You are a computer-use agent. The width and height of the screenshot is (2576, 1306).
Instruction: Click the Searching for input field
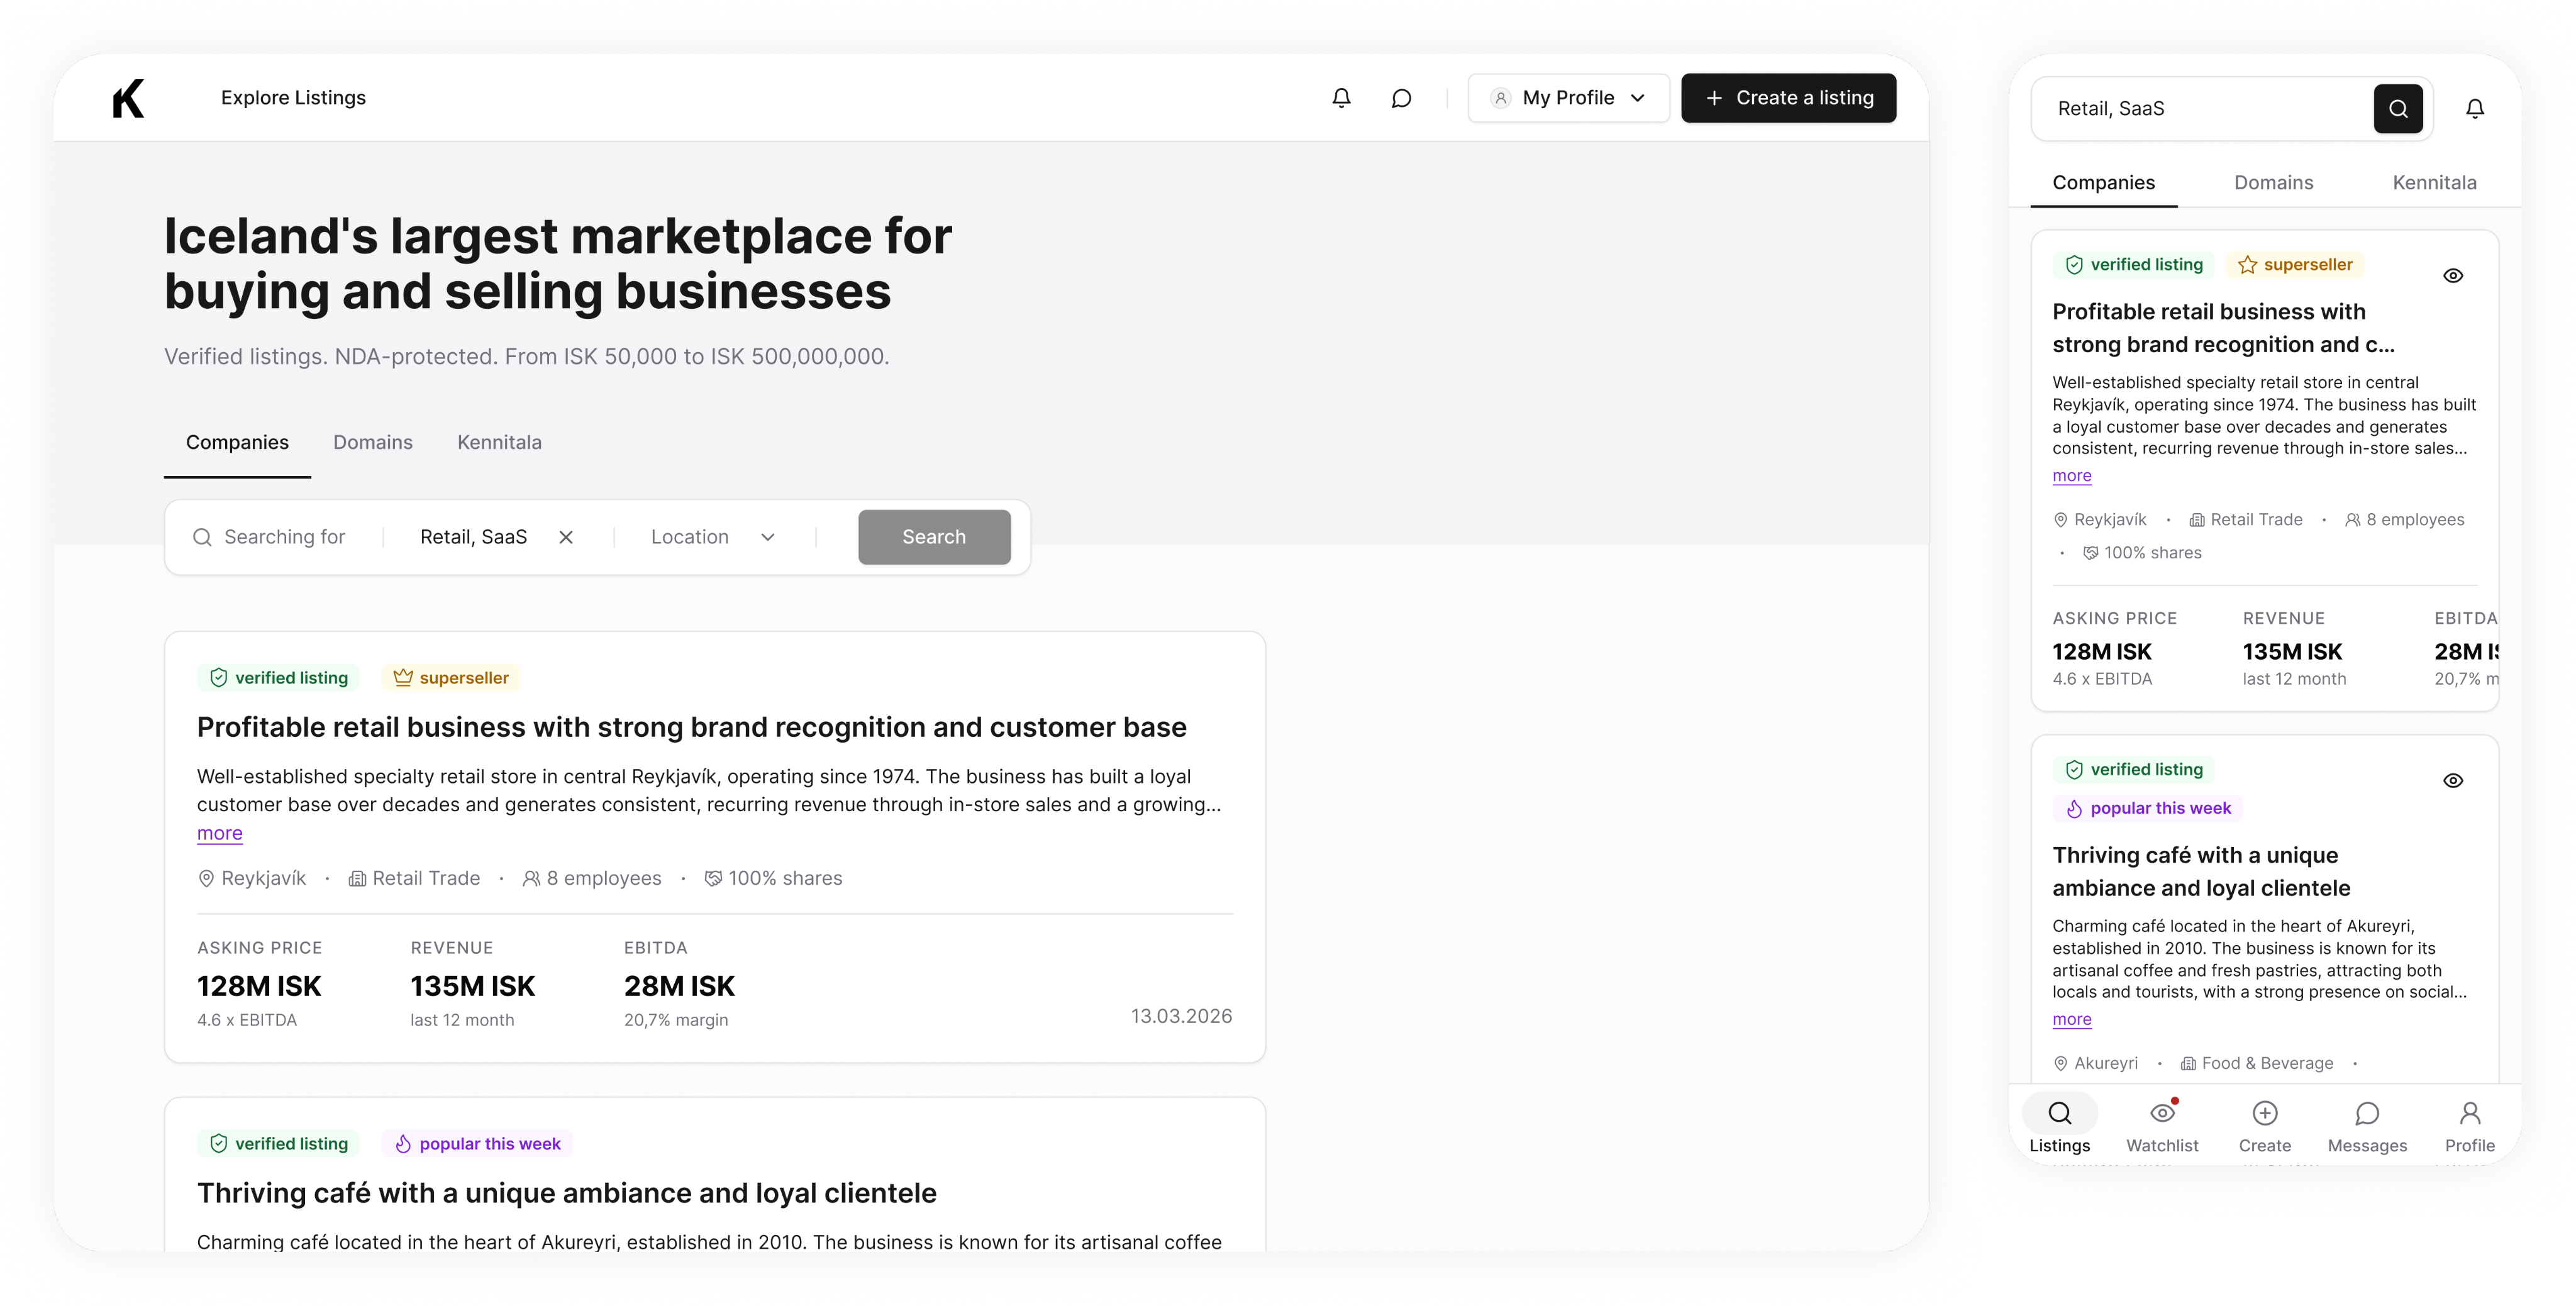tap(284, 537)
